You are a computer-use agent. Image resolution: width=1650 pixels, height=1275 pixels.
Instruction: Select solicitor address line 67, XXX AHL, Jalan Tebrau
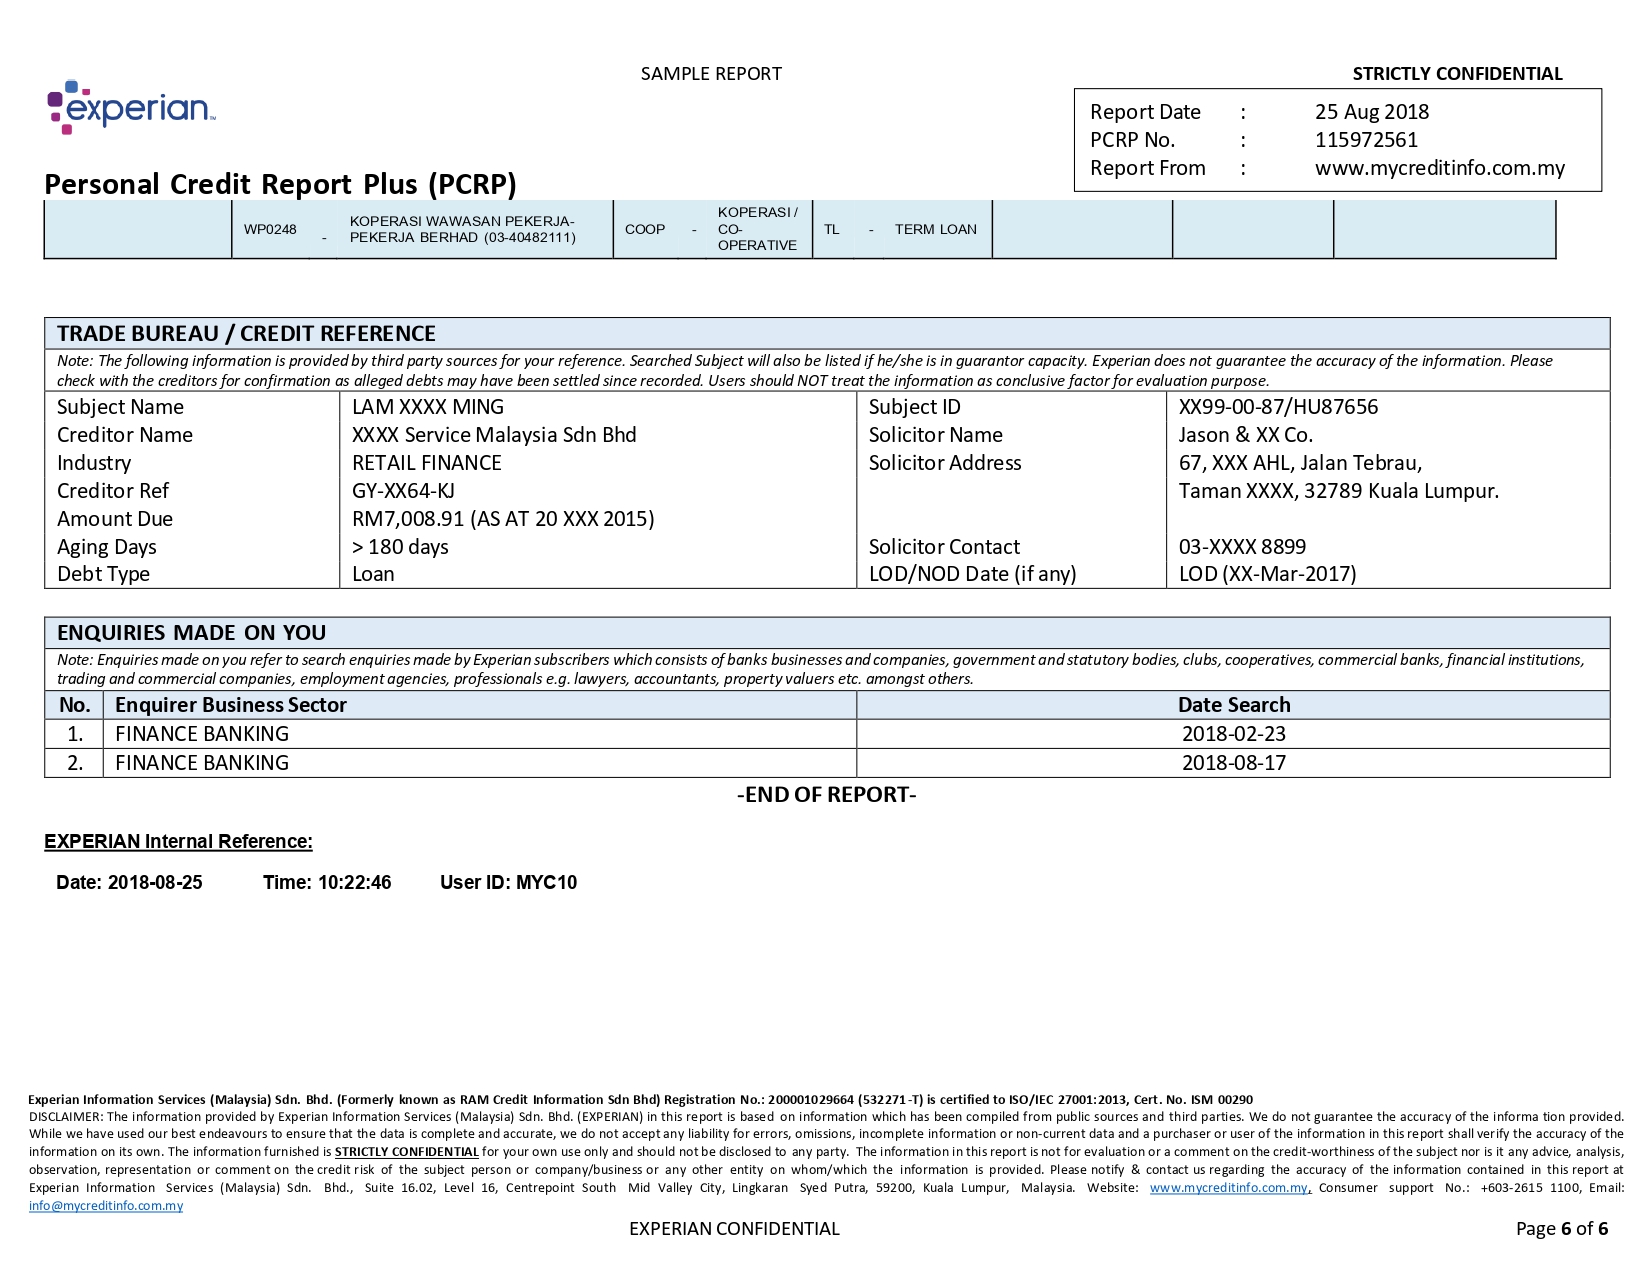(1300, 463)
